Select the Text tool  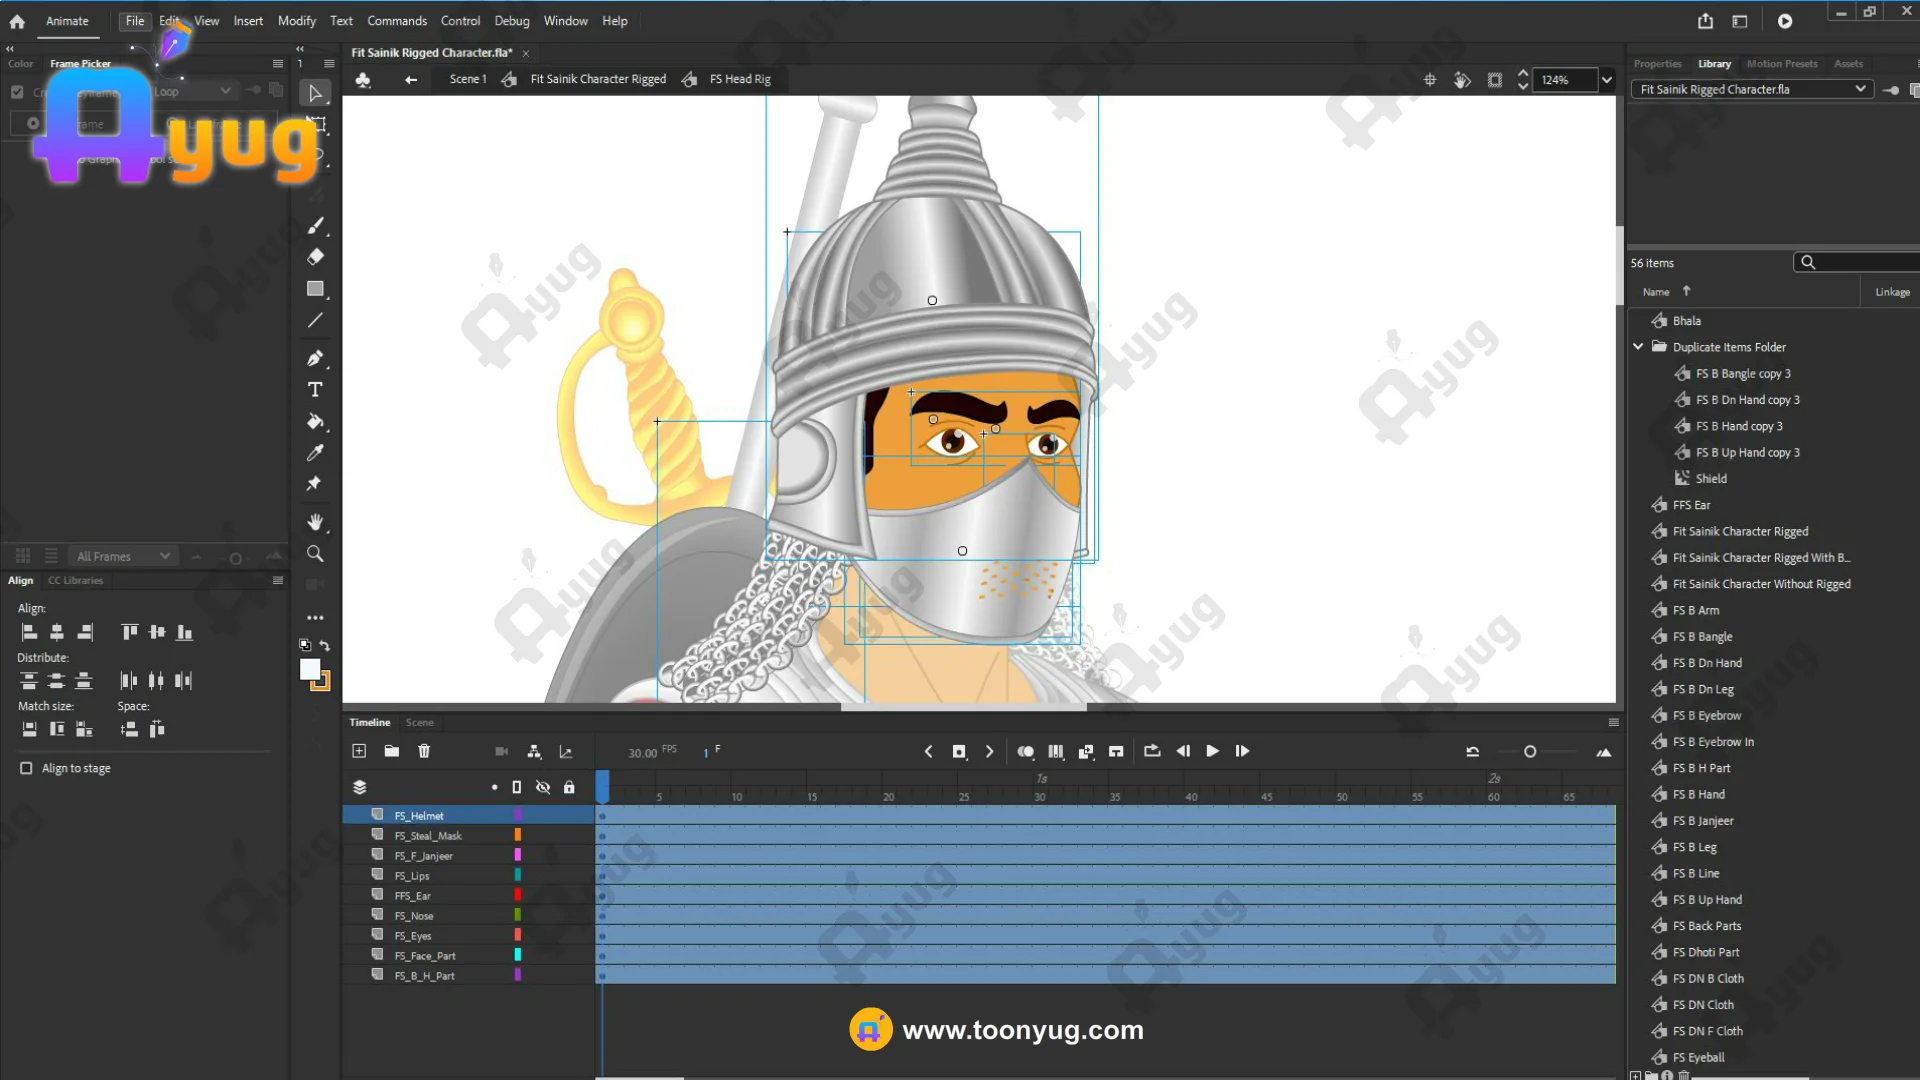point(315,390)
